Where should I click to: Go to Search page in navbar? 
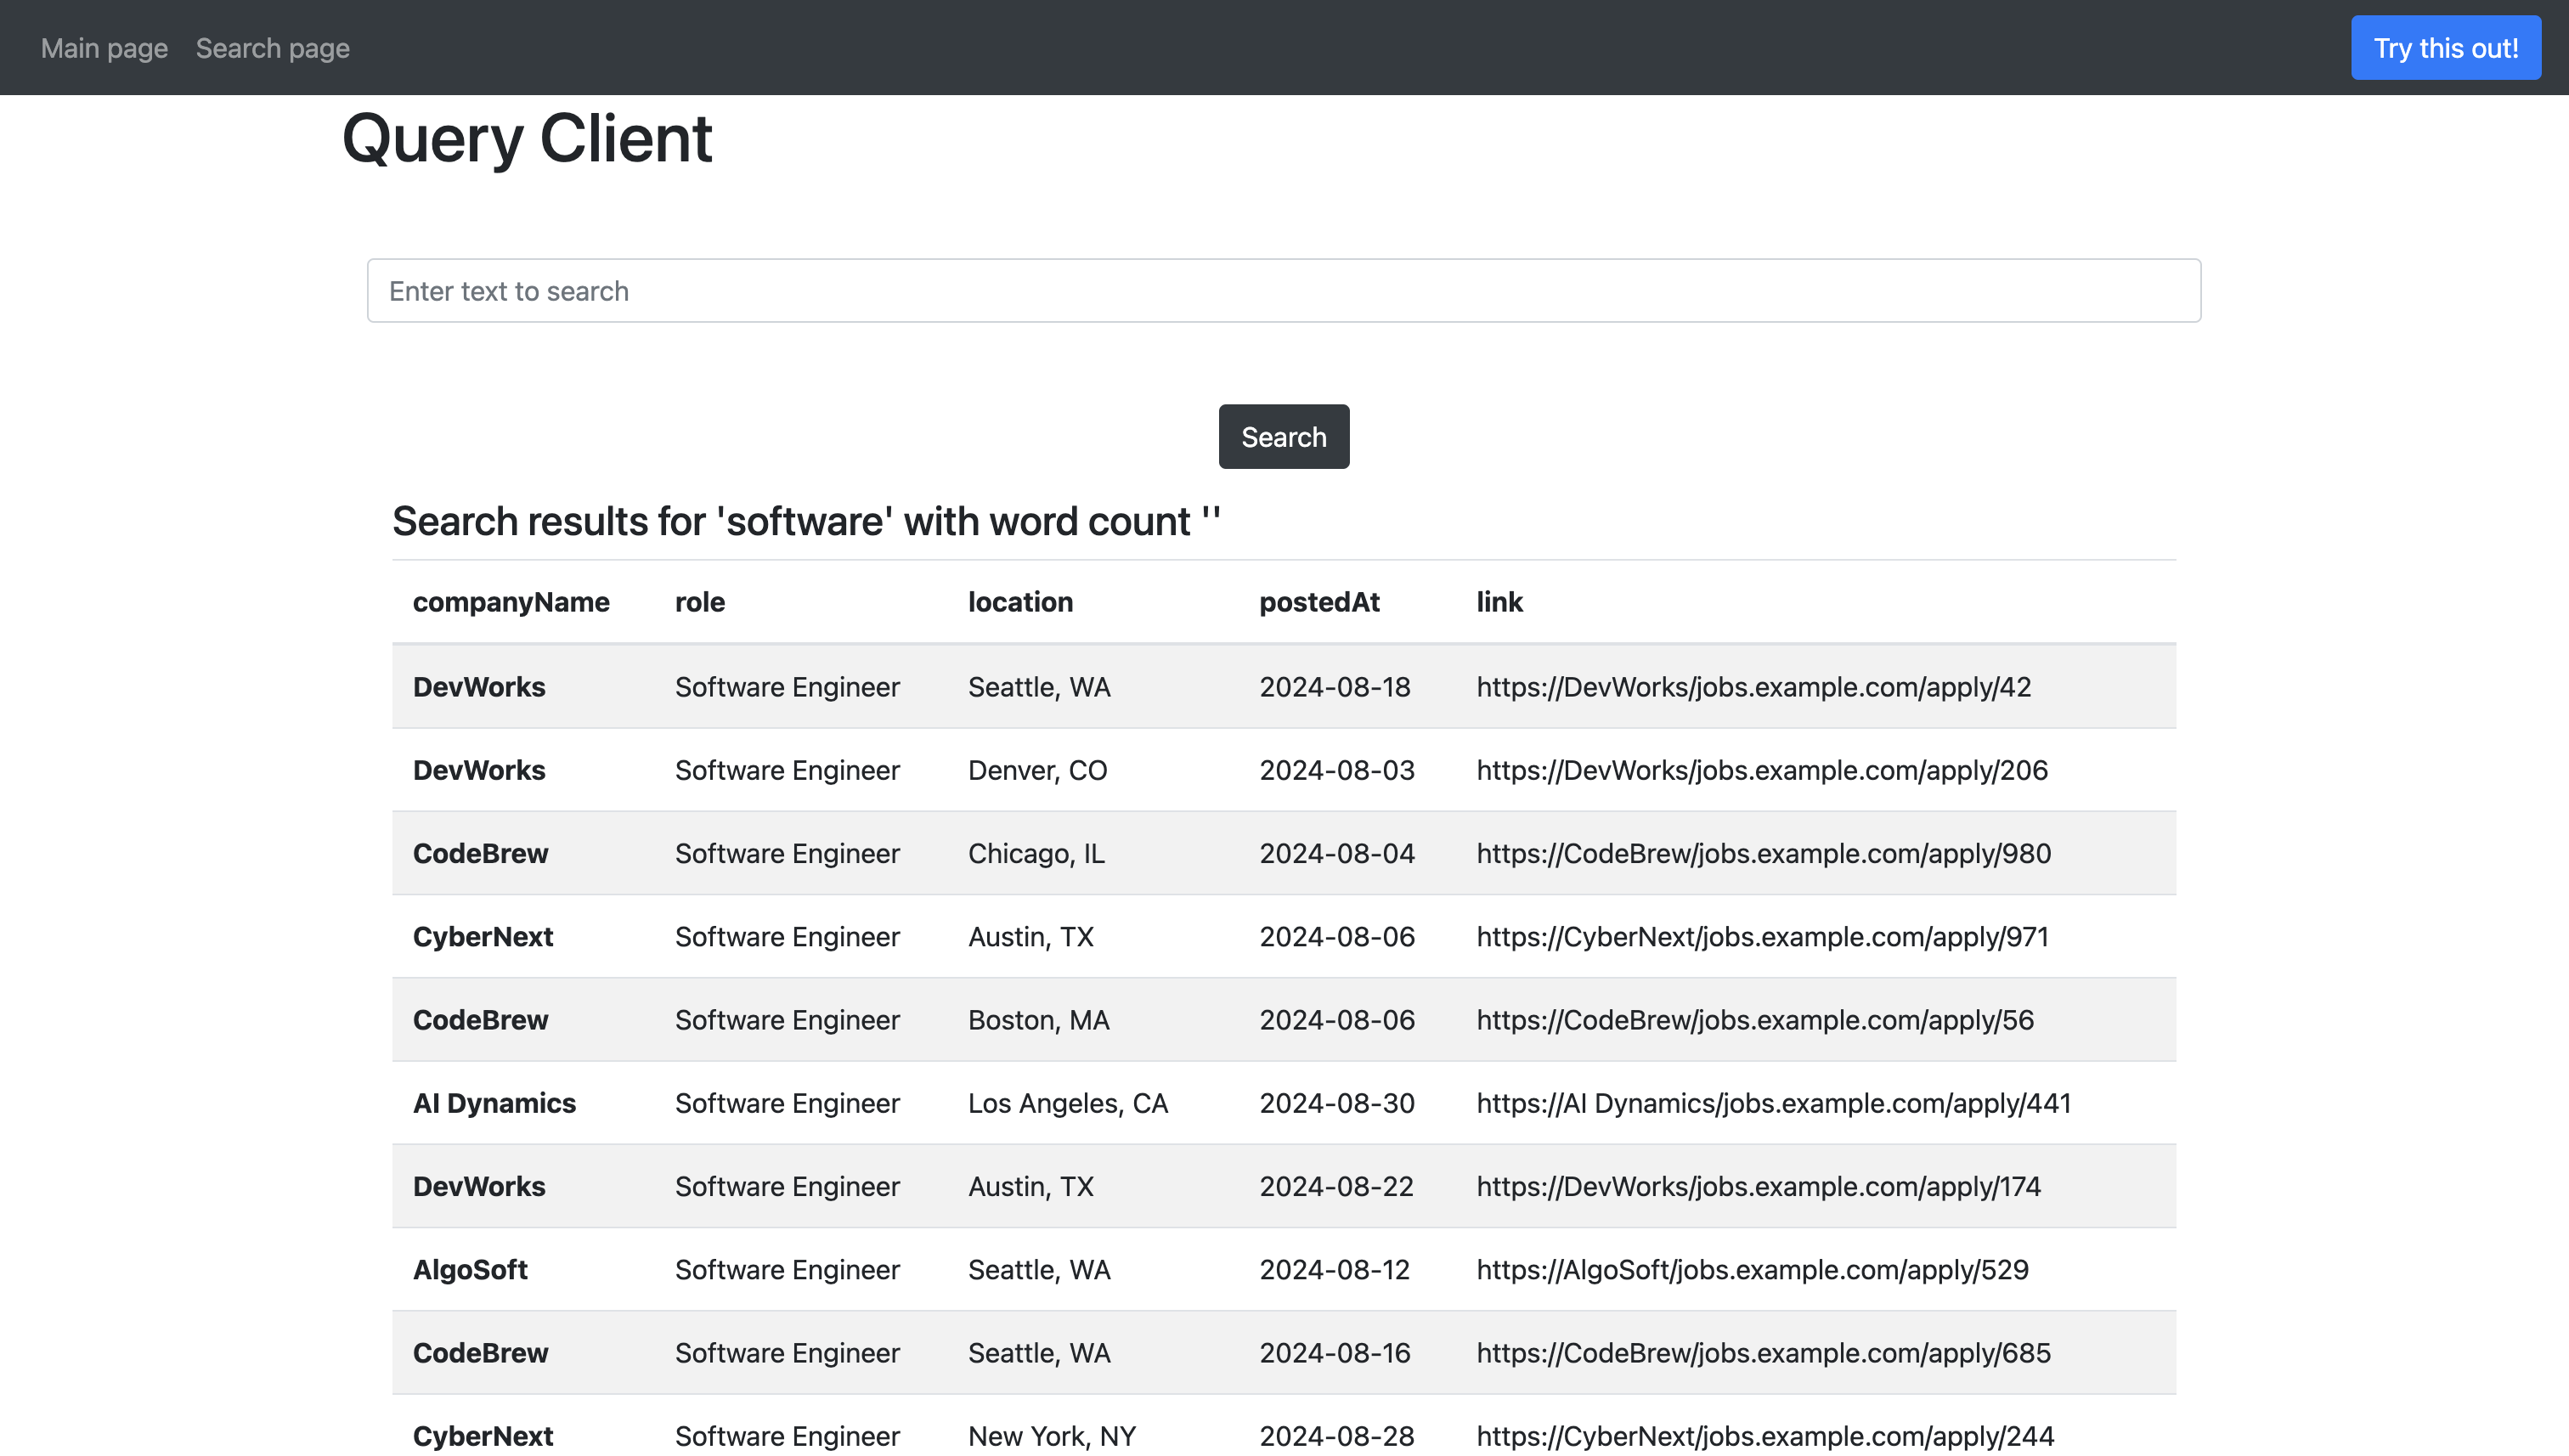[272, 48]
